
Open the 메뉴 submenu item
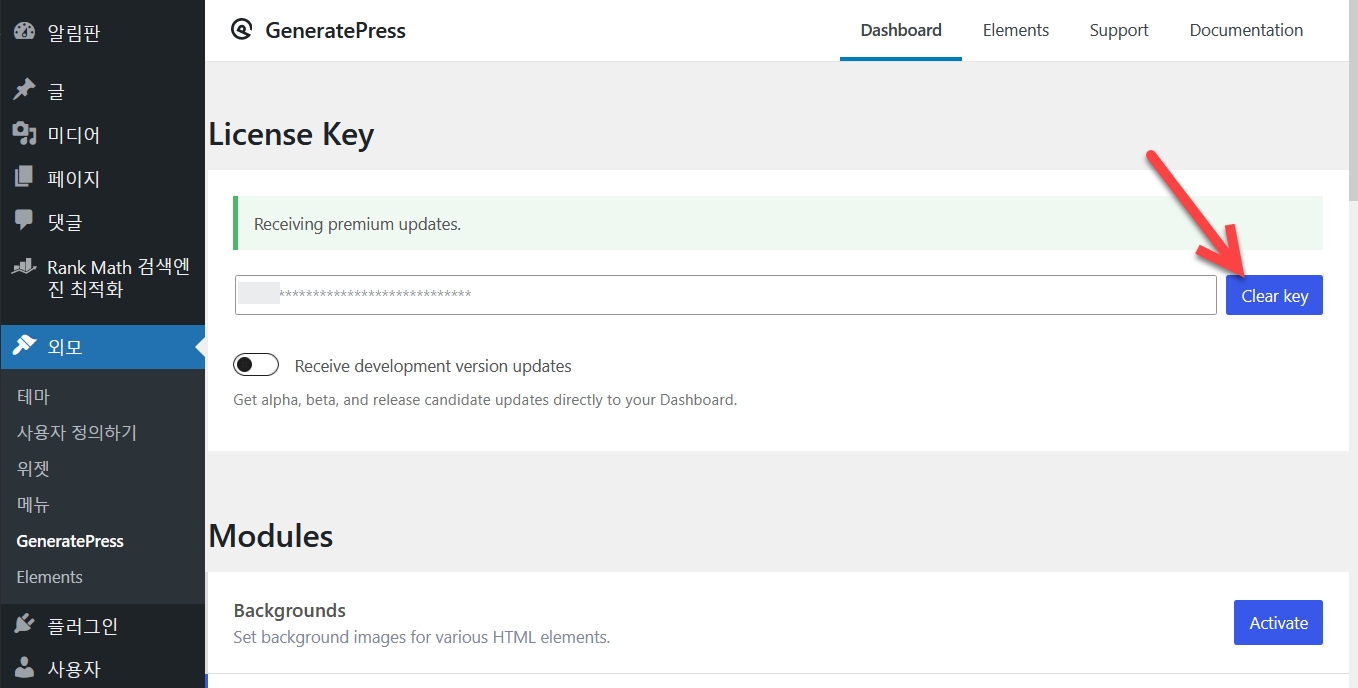[33, 504]
